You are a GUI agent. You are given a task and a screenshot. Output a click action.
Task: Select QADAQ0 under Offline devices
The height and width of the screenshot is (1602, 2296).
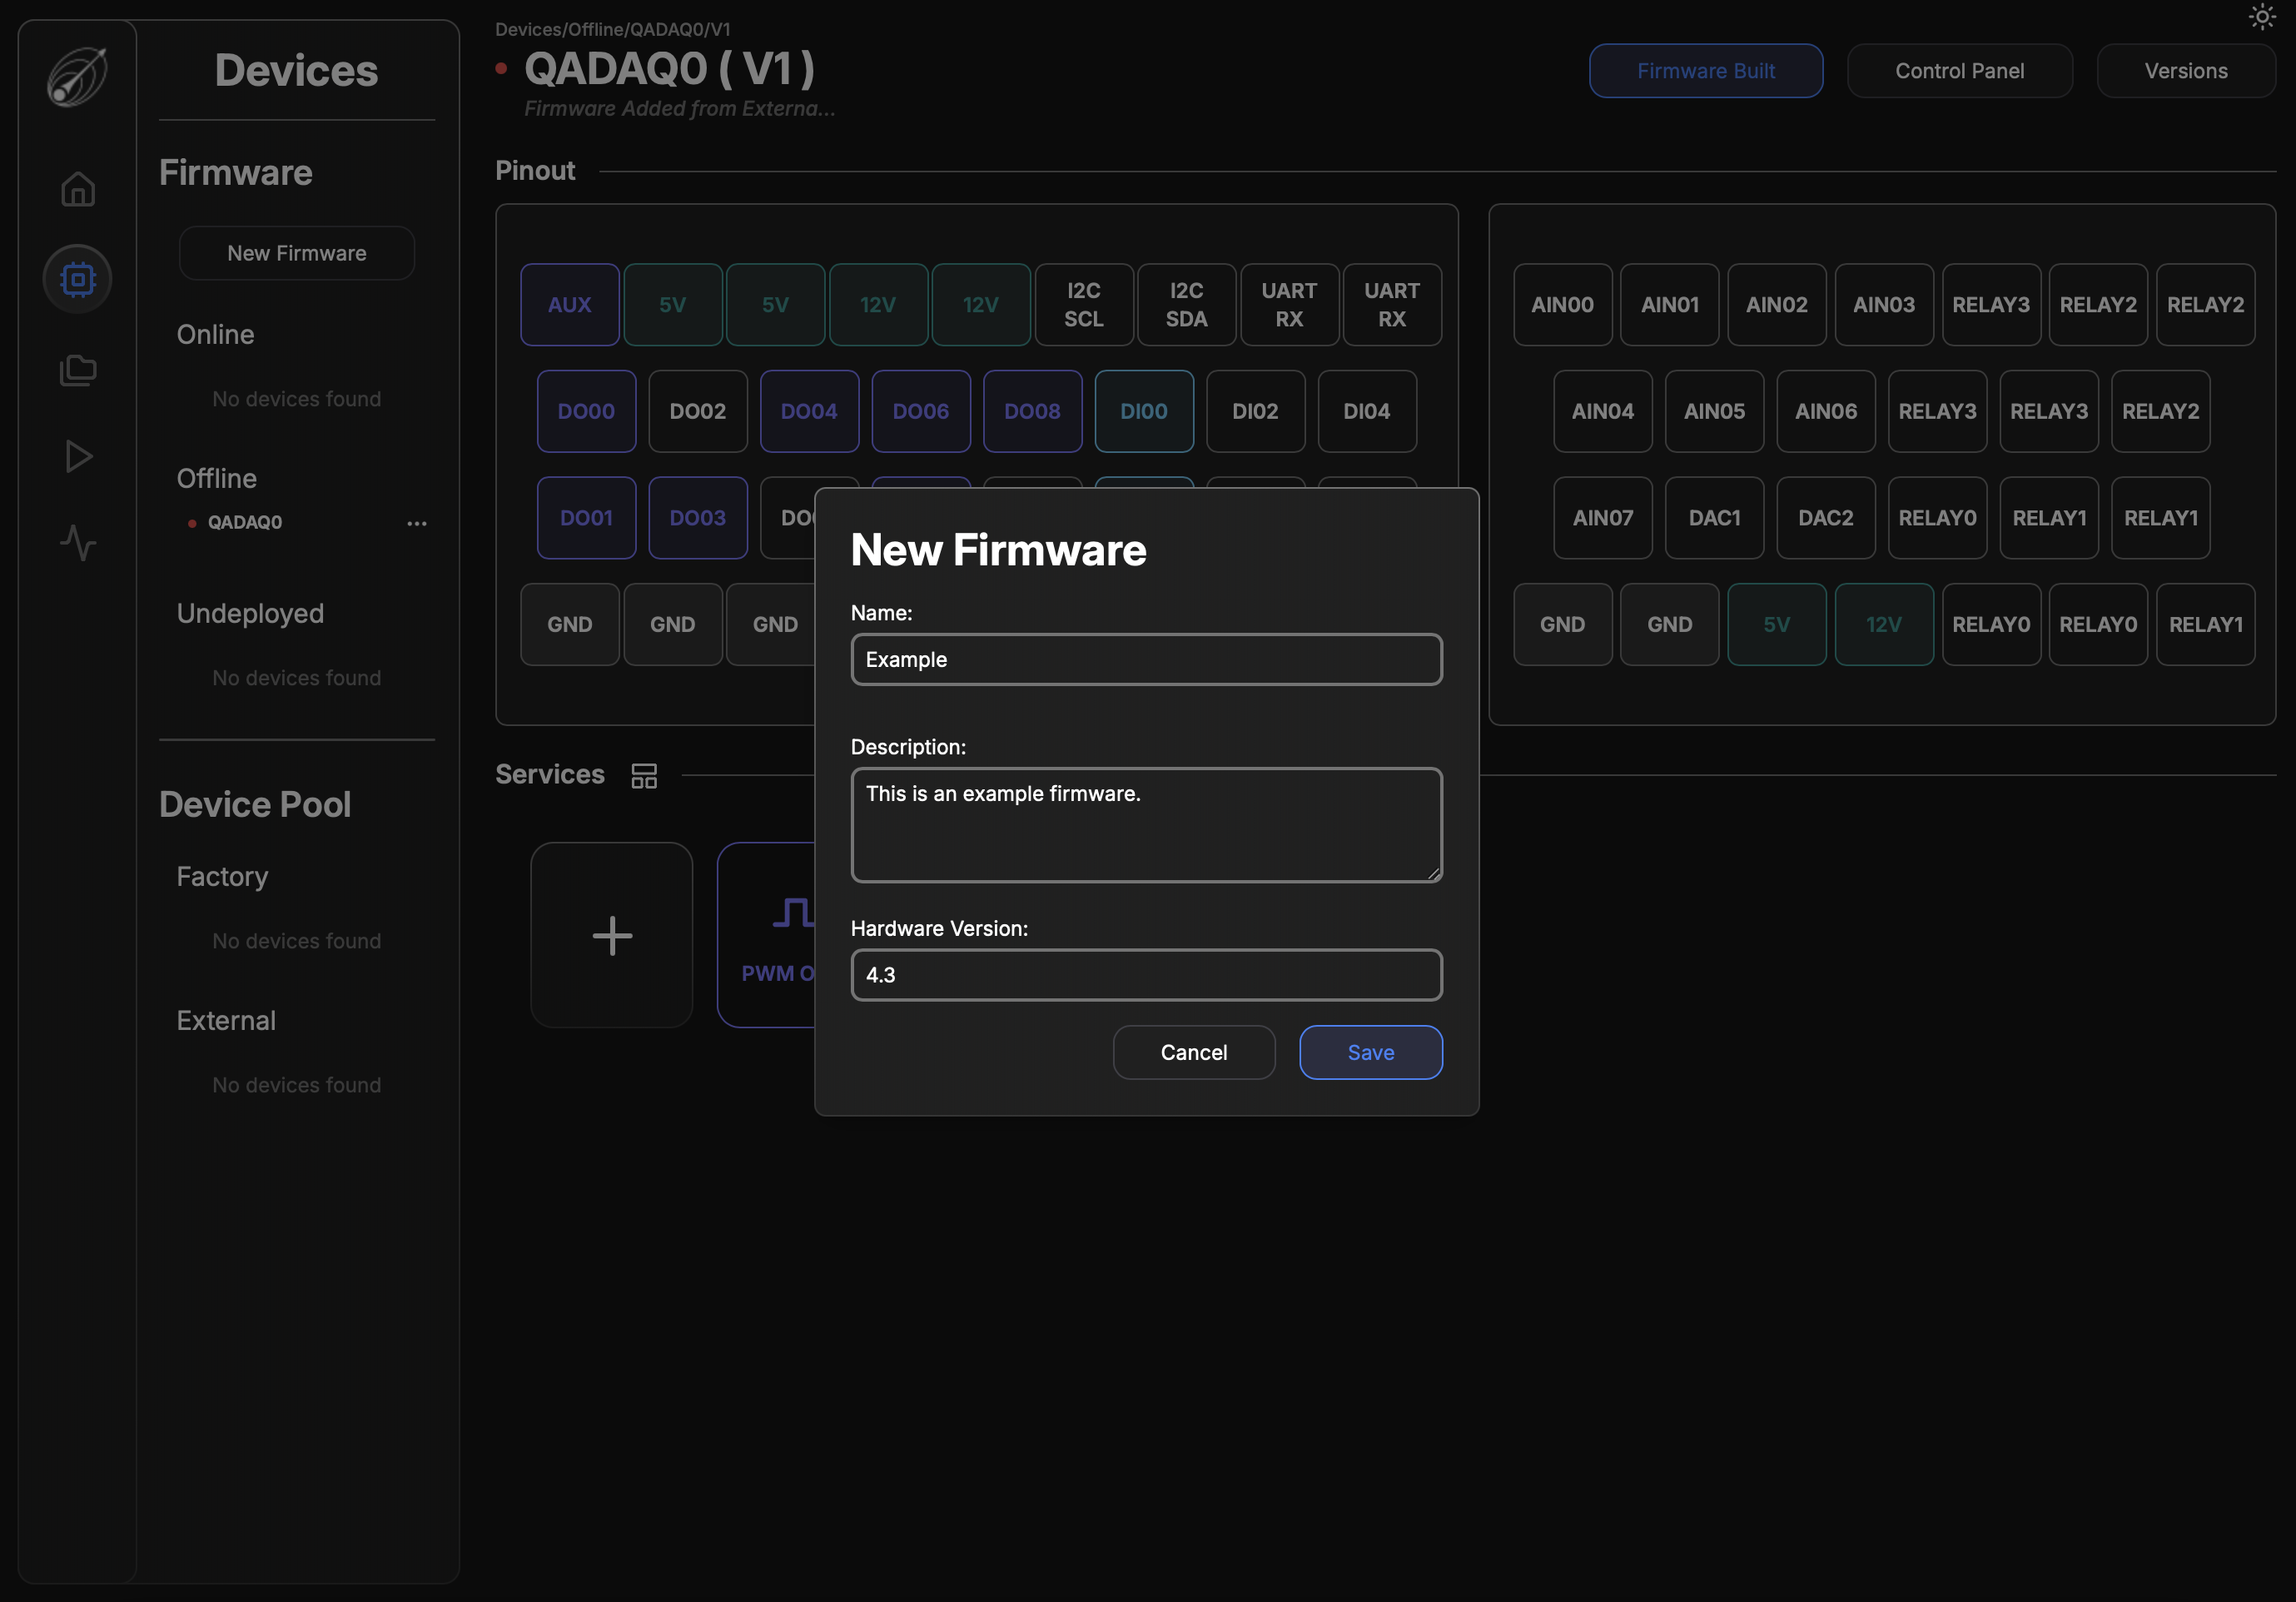245,523
